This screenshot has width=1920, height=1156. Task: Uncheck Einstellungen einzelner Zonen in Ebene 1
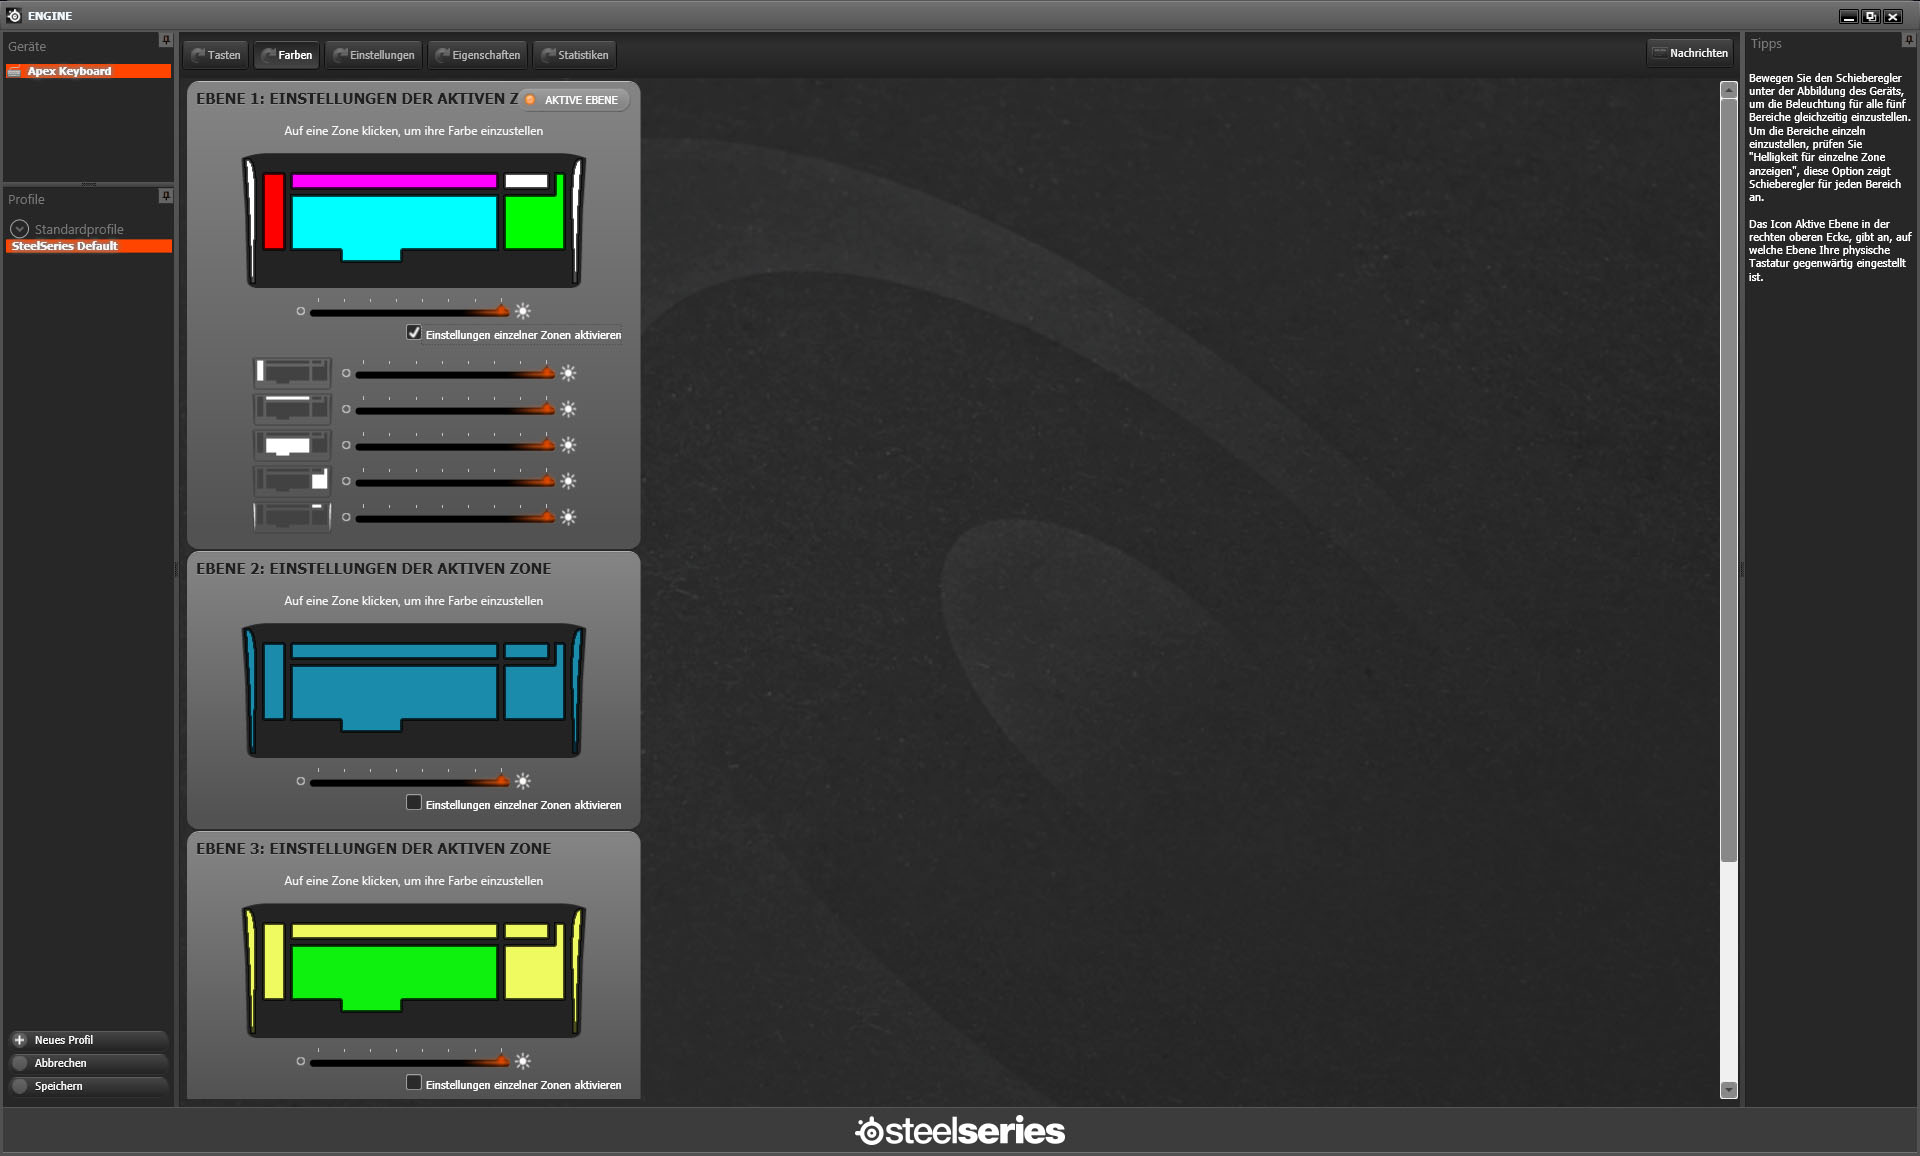pos(414,333)
